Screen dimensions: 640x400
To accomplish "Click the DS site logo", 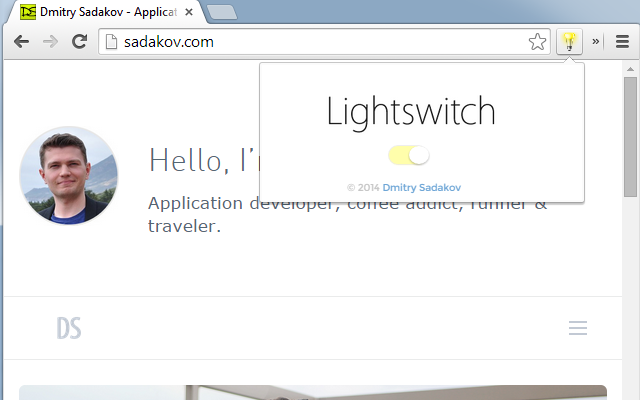I will click(69, 328).
